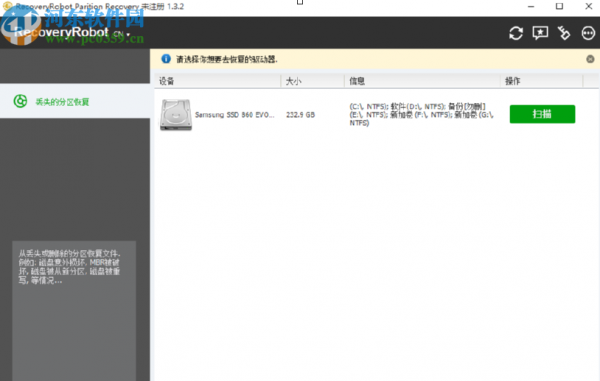Open the feedback star-bubble icon
The image size is (600, 381).
[540, 33]
